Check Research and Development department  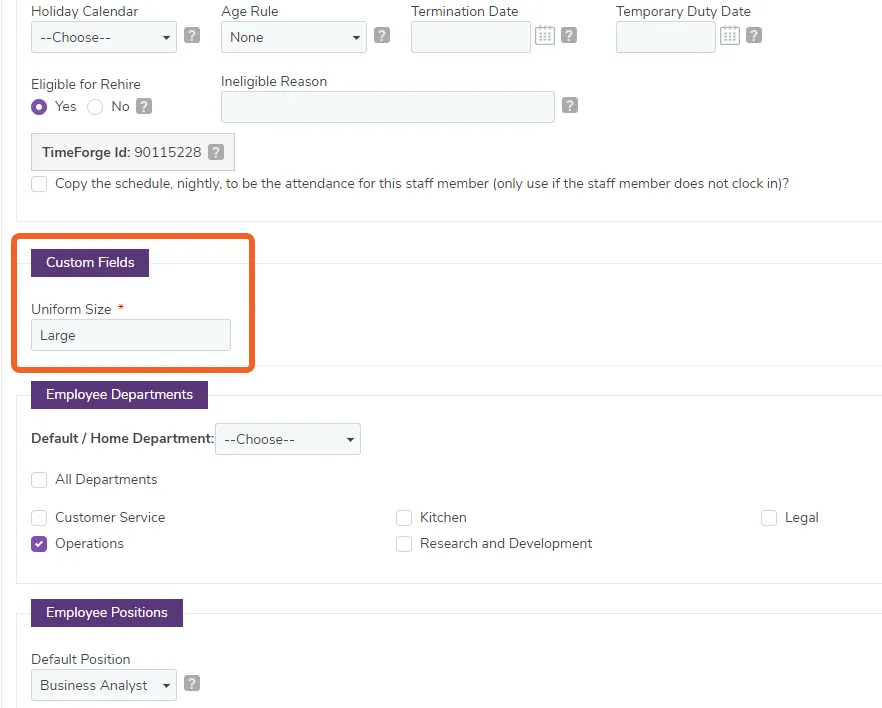pyautogui.click(x=404, y=544)
